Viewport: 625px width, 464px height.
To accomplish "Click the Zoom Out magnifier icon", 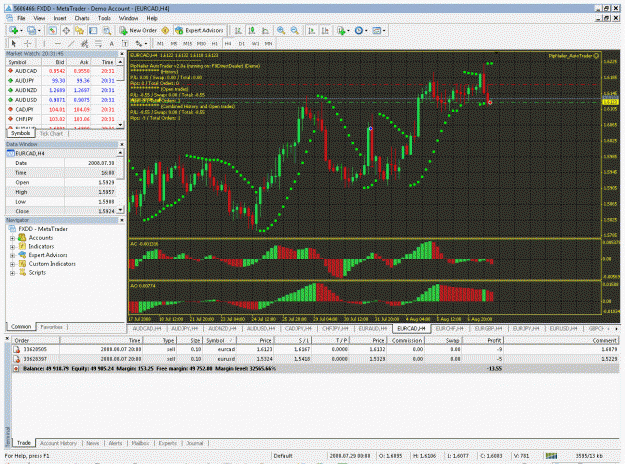I will [295, 30].
